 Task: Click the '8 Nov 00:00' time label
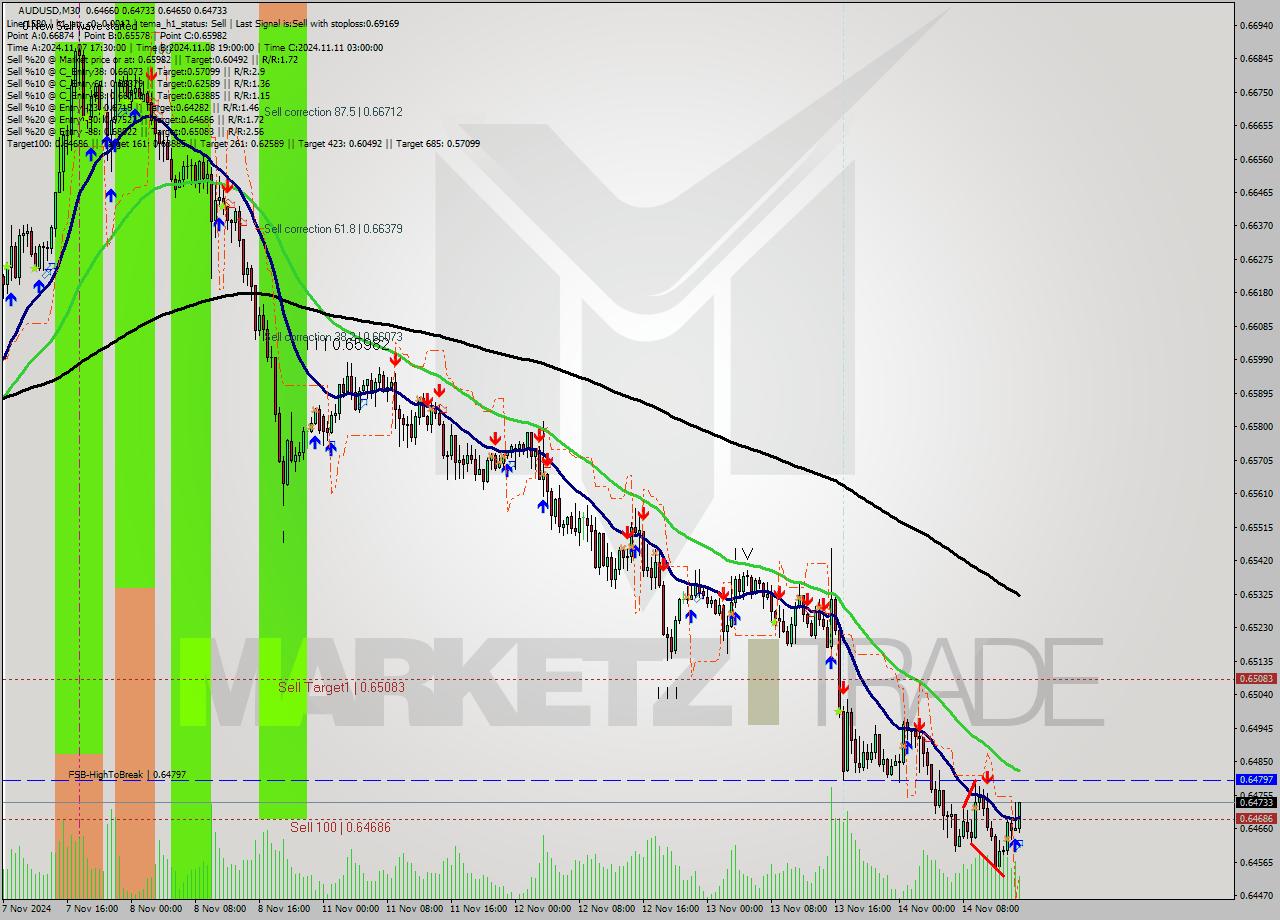click(x=157, y=909)
